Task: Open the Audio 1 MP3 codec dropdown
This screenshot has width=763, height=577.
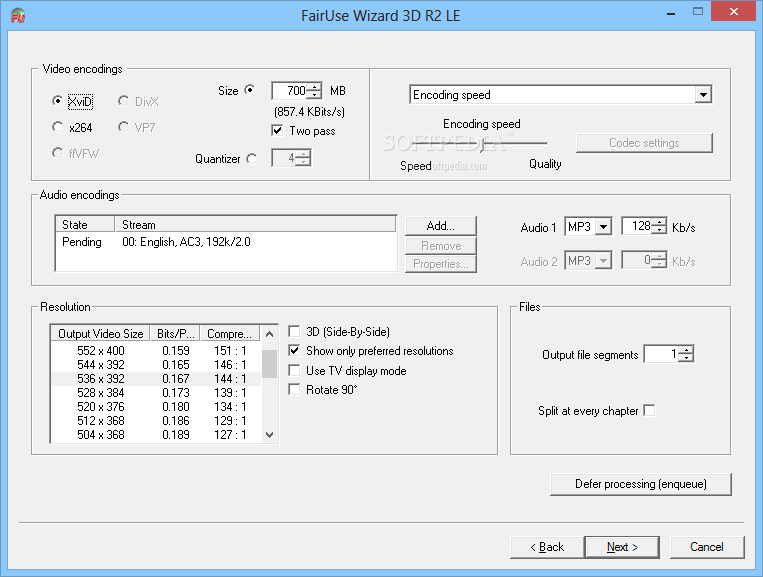Action: (603, 227)
